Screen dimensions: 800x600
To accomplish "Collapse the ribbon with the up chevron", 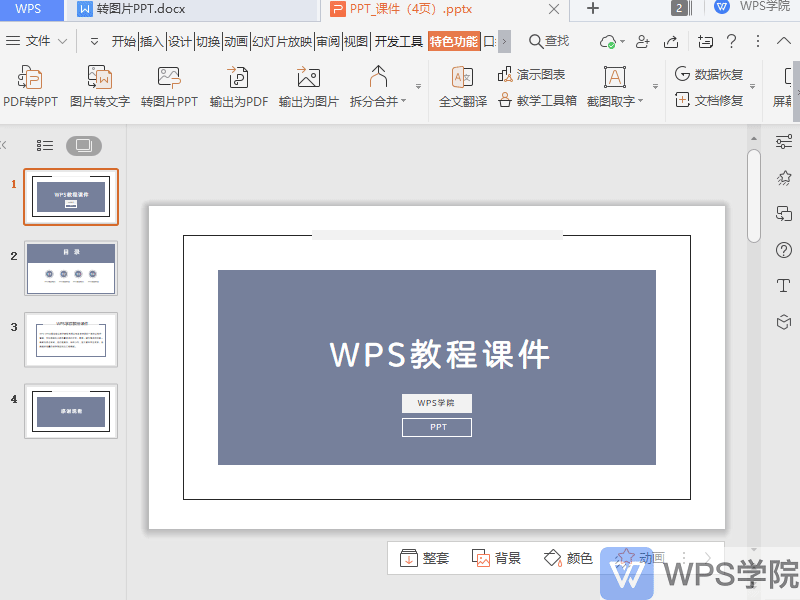I will (x=784, y=41).
